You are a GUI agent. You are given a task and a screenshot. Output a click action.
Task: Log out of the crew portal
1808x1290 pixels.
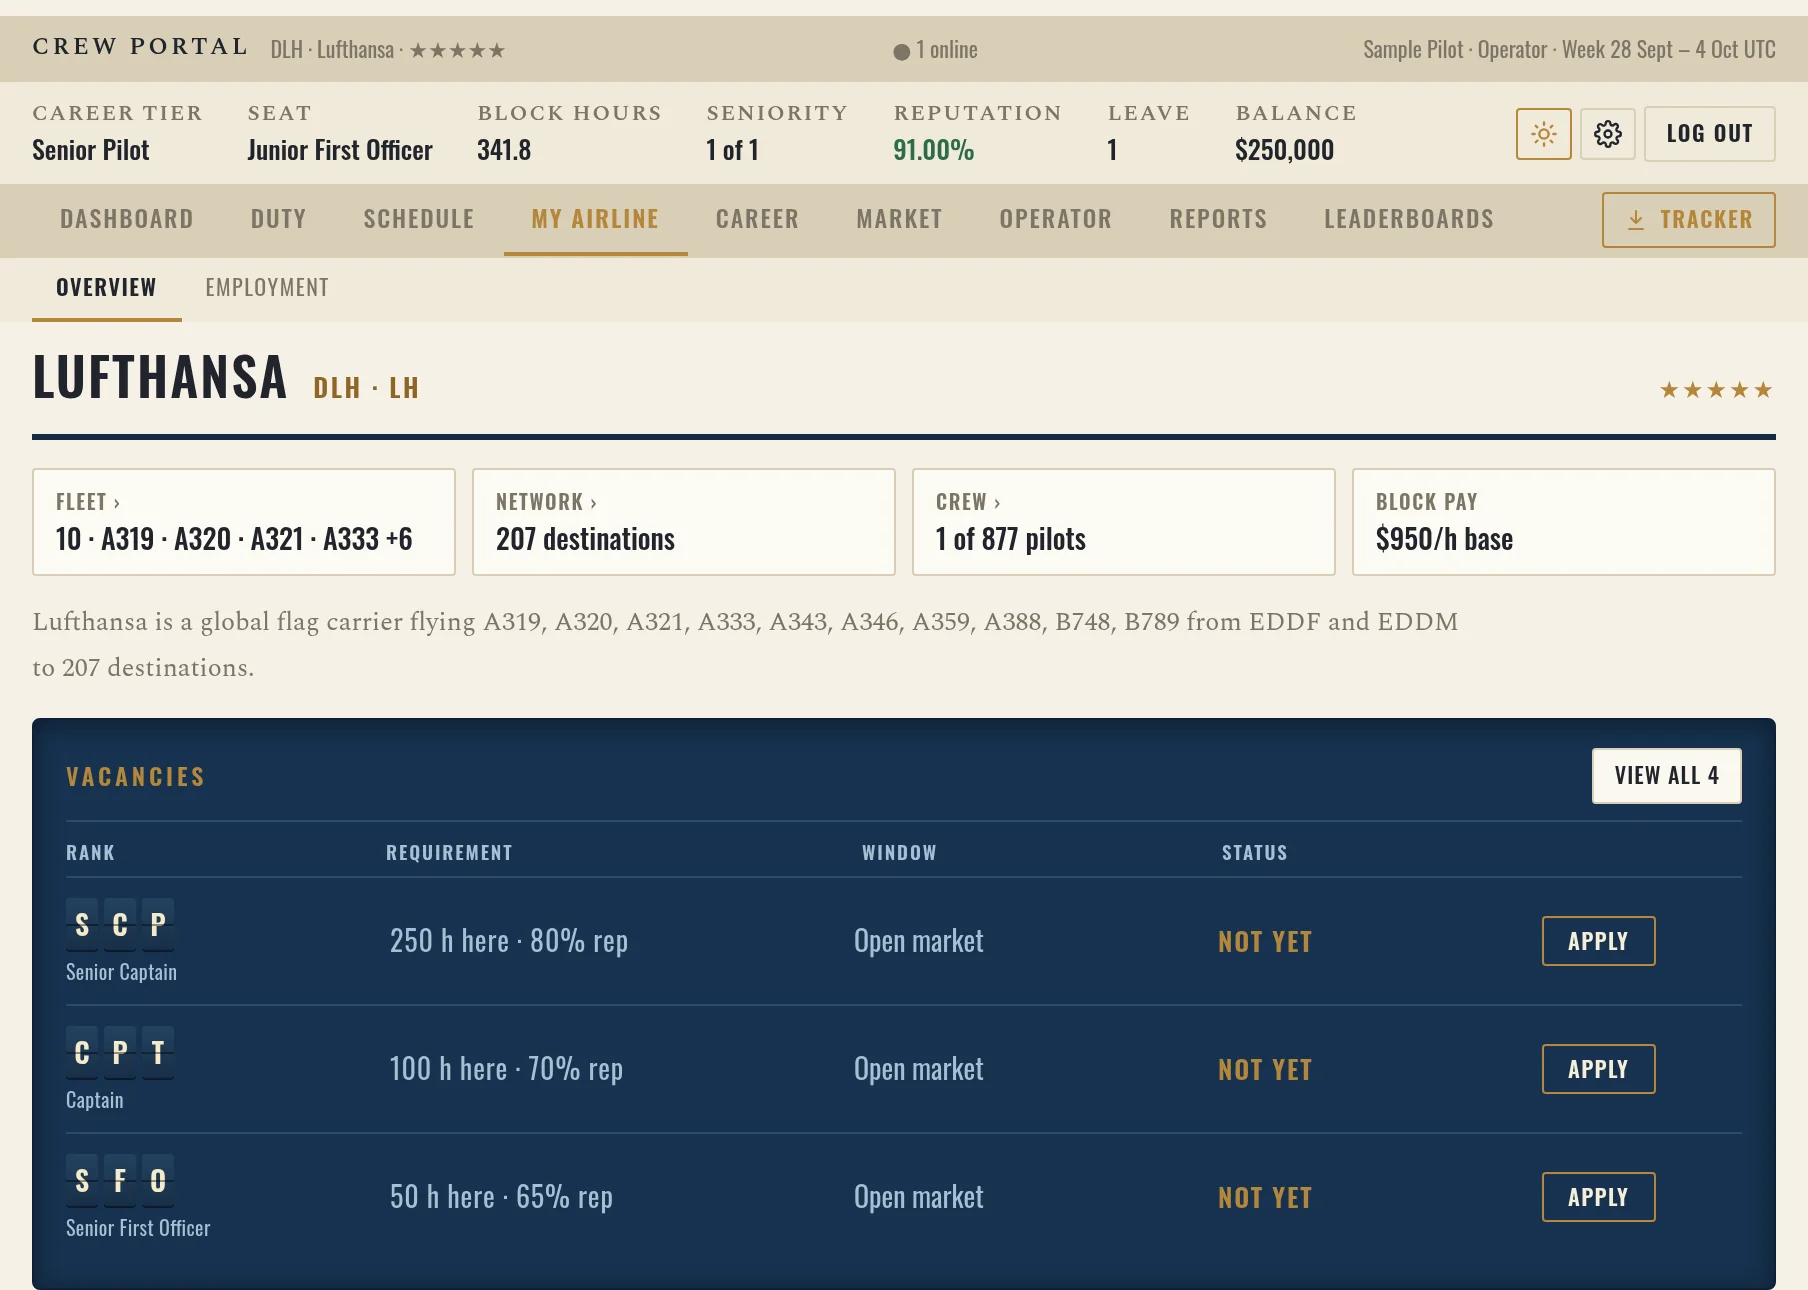click(x=1710, y=134)
